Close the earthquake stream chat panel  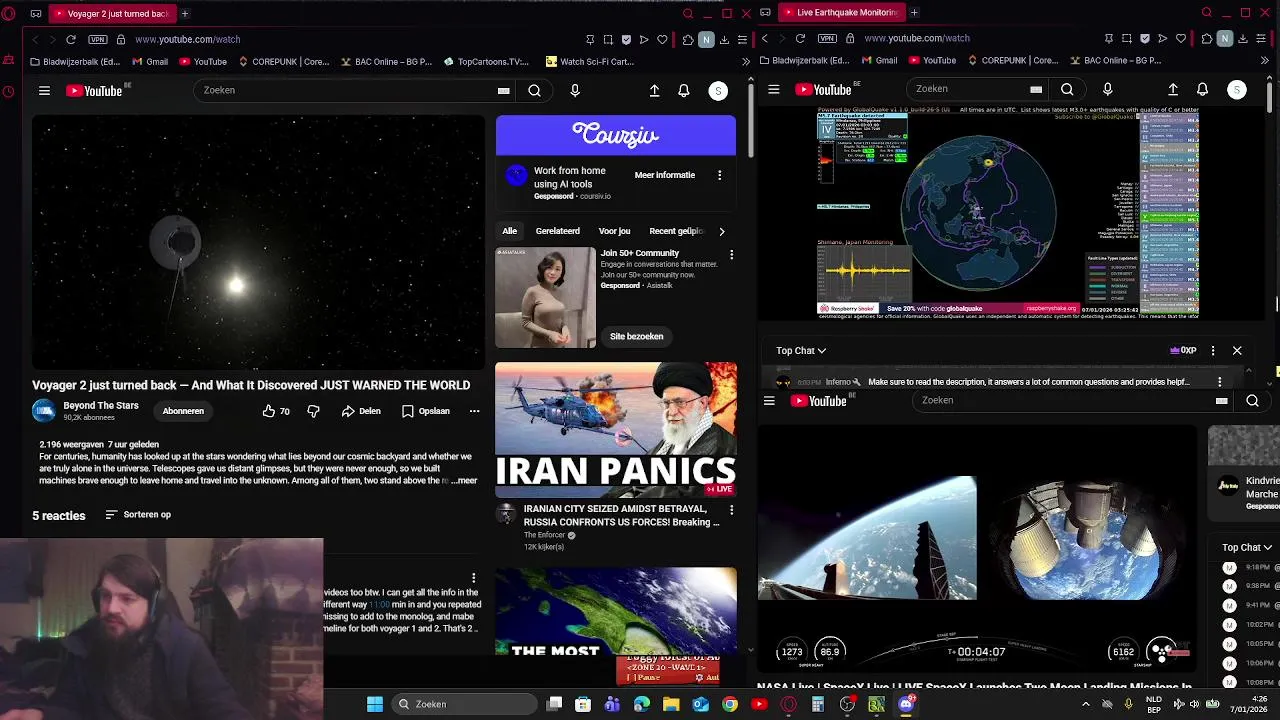click(1237, 351)
